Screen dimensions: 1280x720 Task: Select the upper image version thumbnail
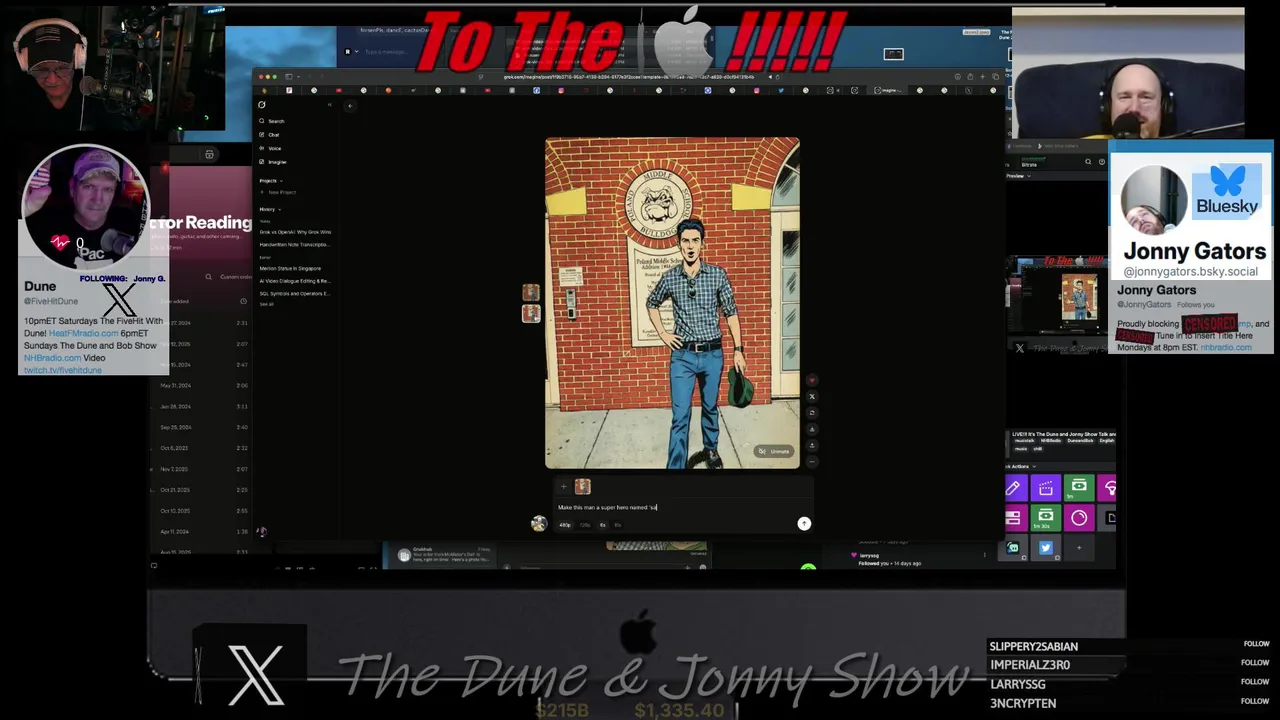coord(531,292)
